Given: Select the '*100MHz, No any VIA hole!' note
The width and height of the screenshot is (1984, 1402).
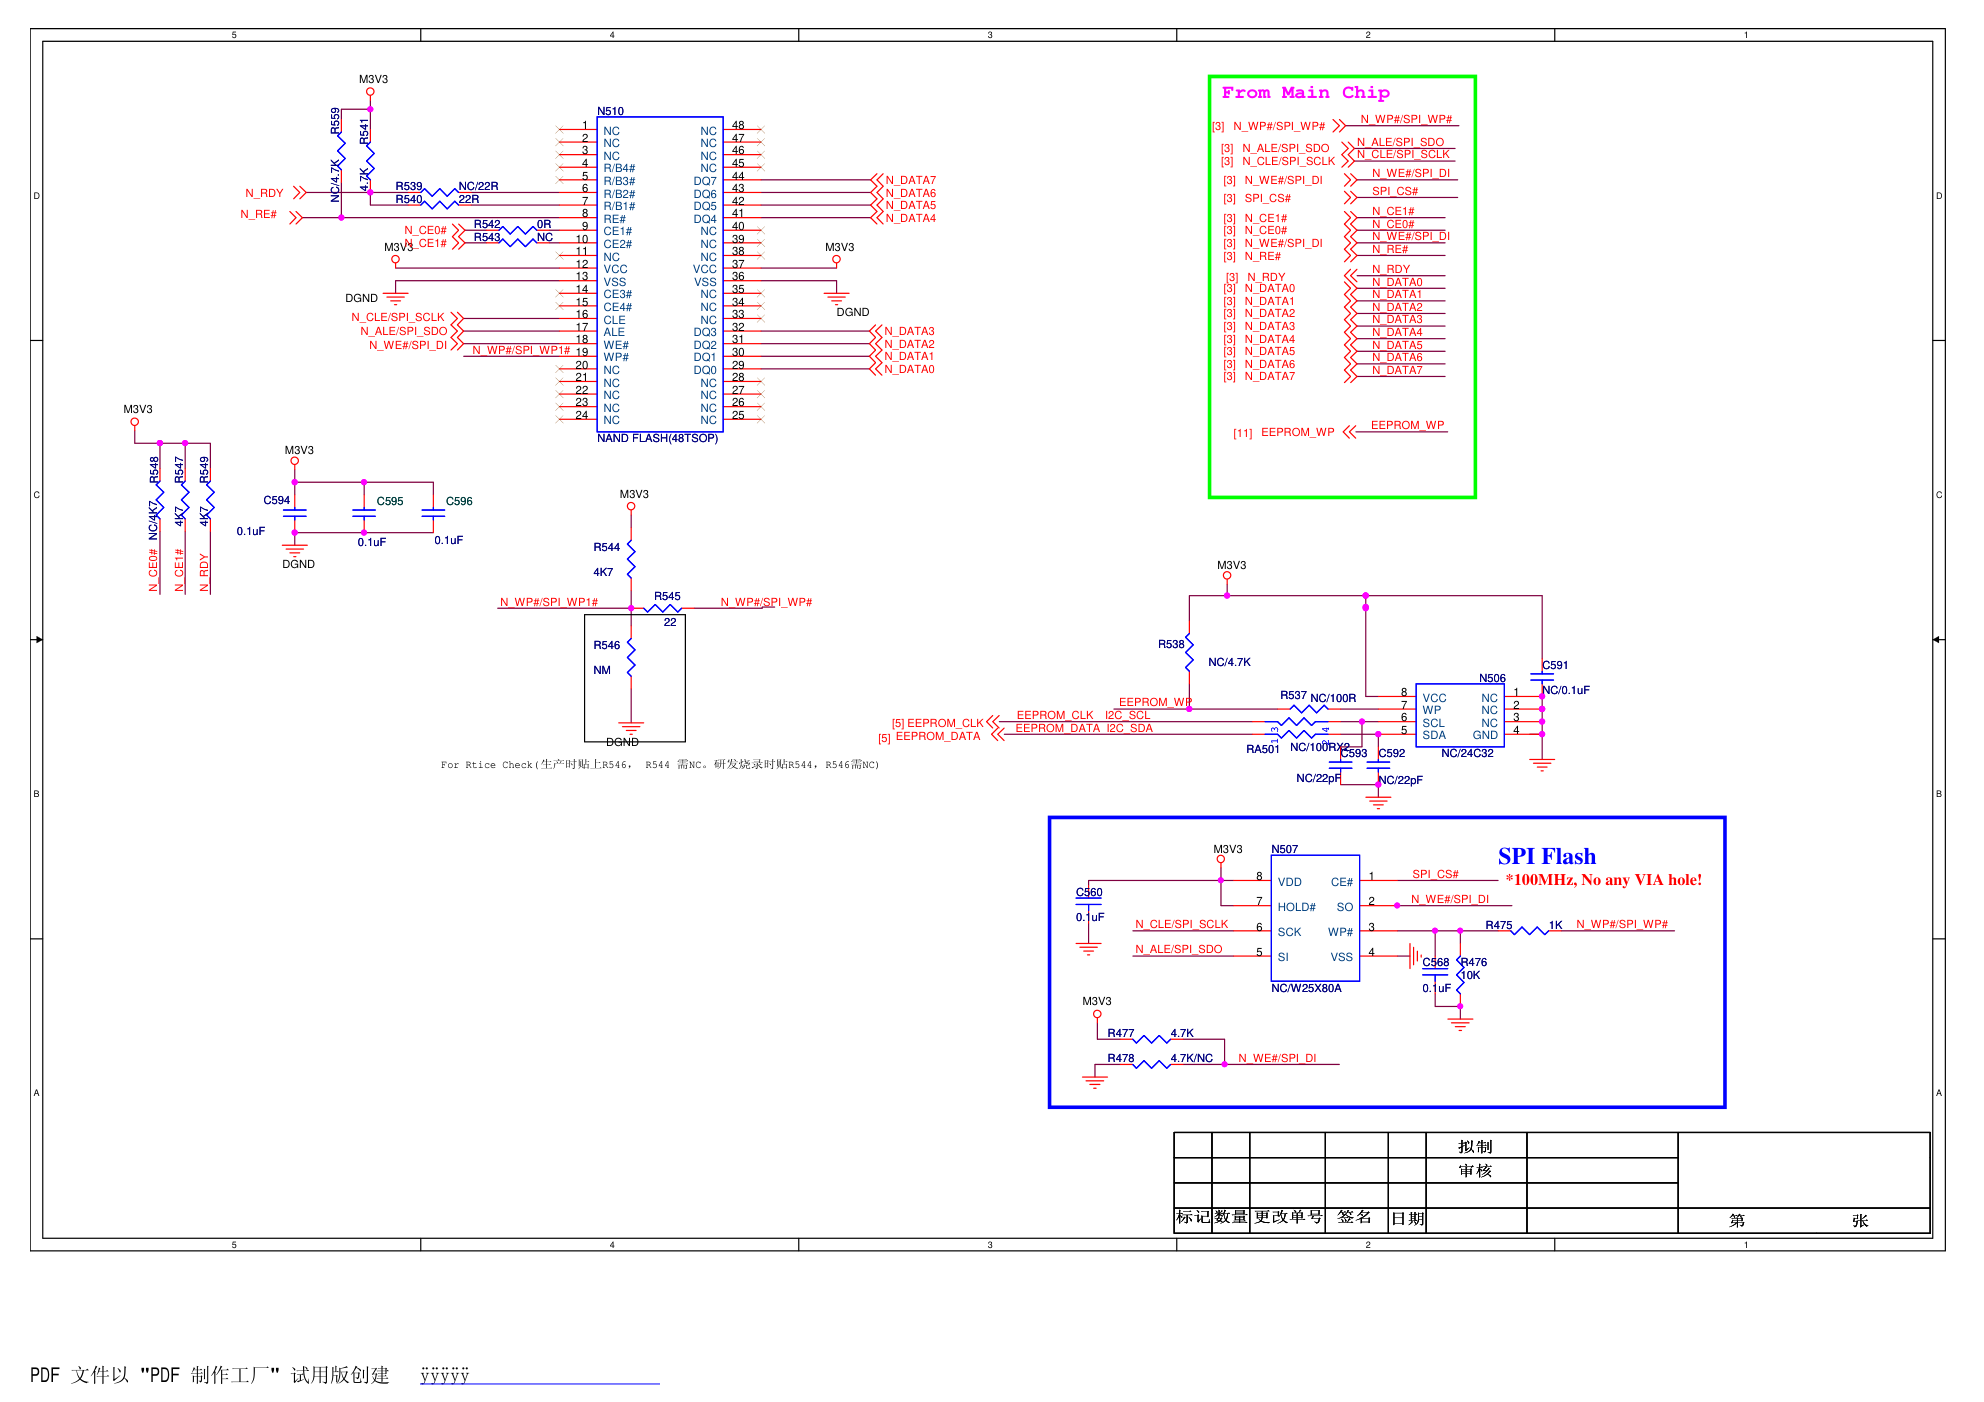Looking at the screenshot, I should click(x=1603, y=880).
